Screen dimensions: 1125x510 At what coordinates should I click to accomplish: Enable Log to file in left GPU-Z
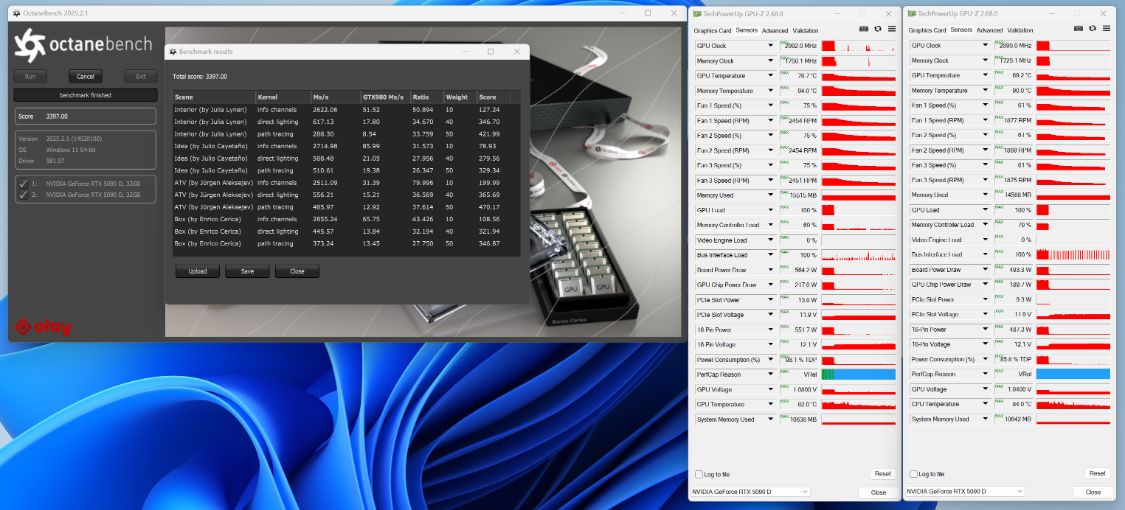(699, 474)
